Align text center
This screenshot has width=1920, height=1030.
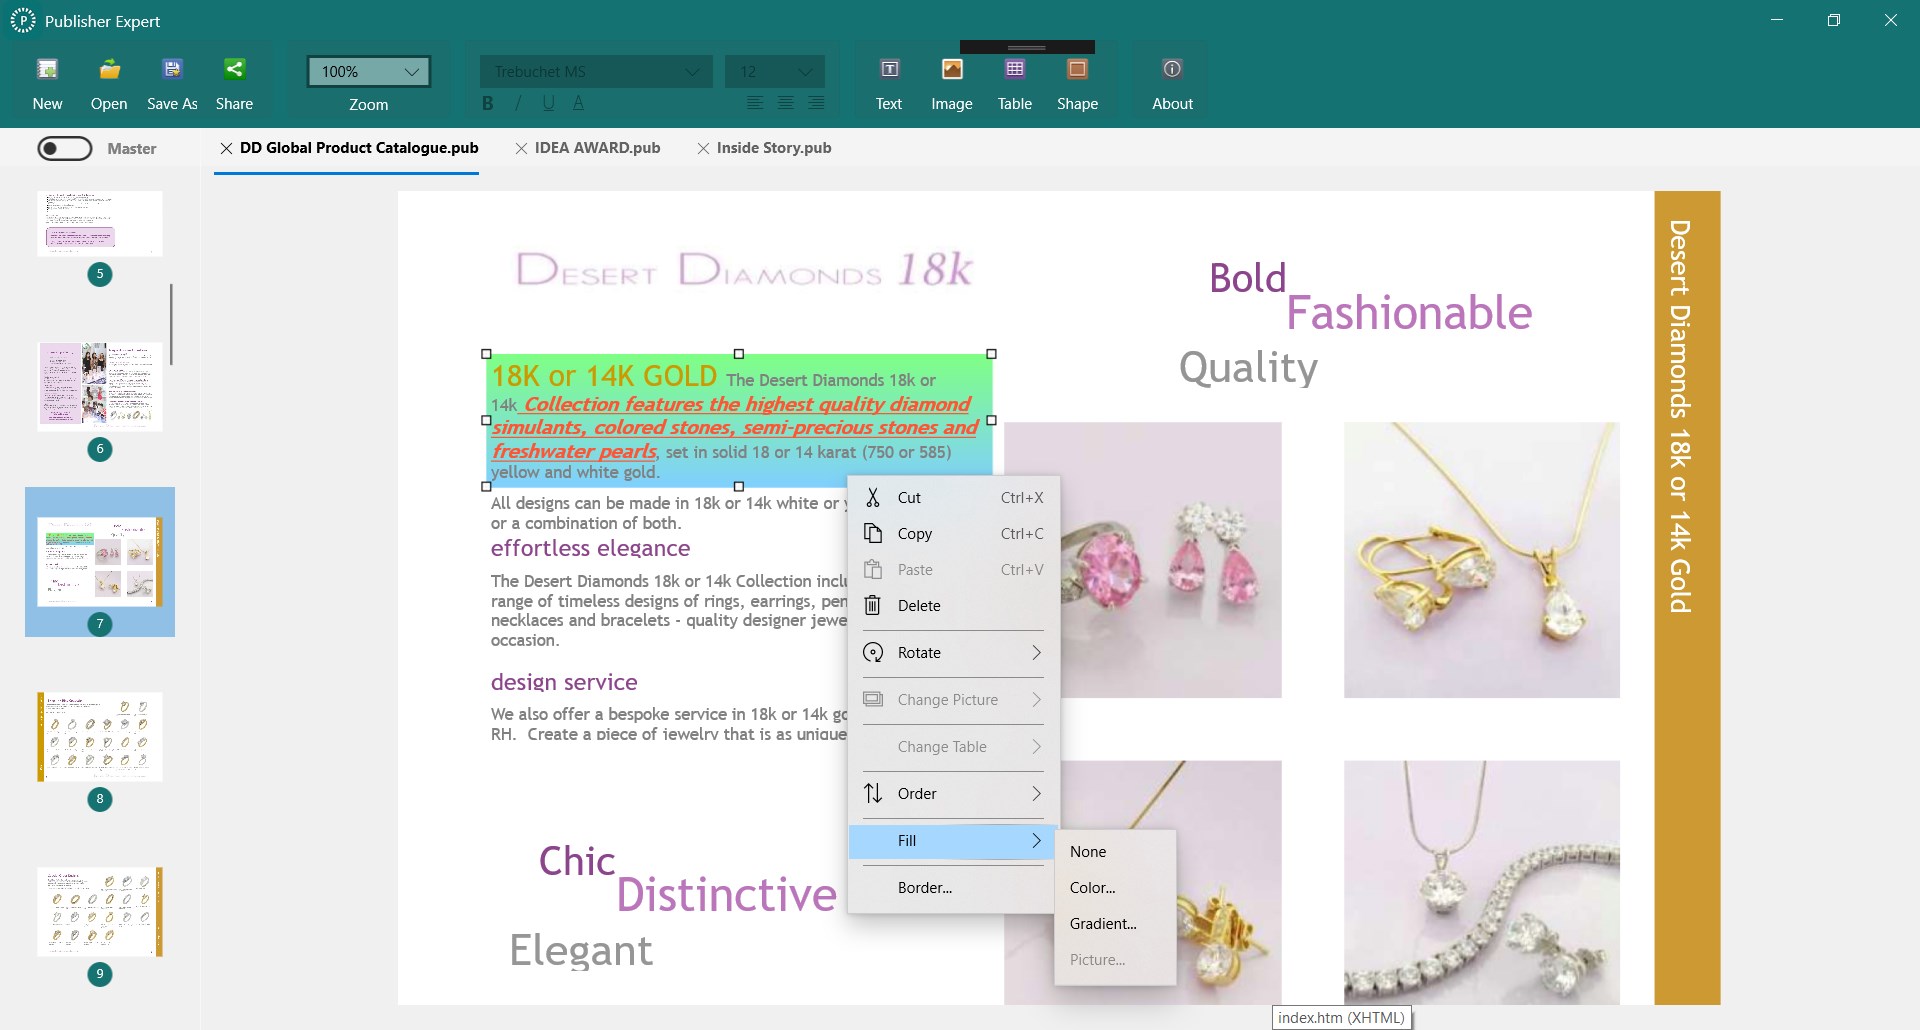pyautogui.click(x=786, y=103)
